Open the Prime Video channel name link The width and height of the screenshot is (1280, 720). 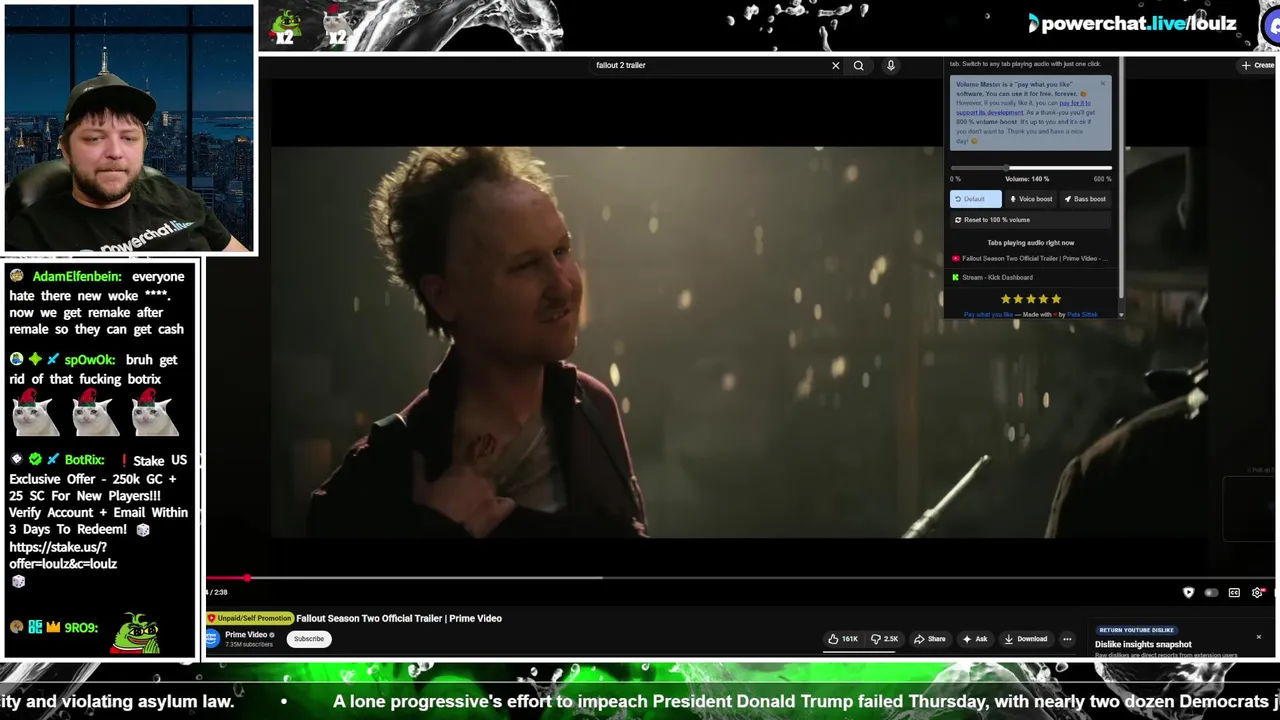coord(246,635)
